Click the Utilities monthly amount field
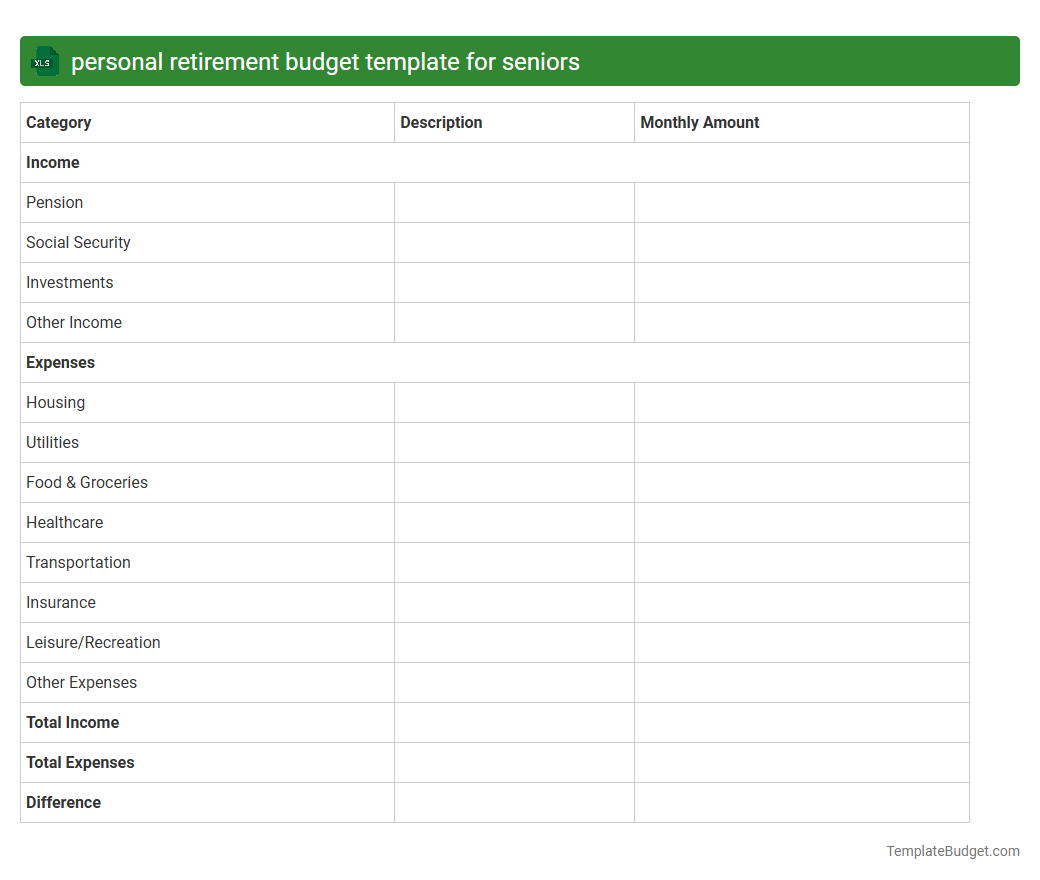The width and height of the screenshot is (1040, 880). point(800,442)
